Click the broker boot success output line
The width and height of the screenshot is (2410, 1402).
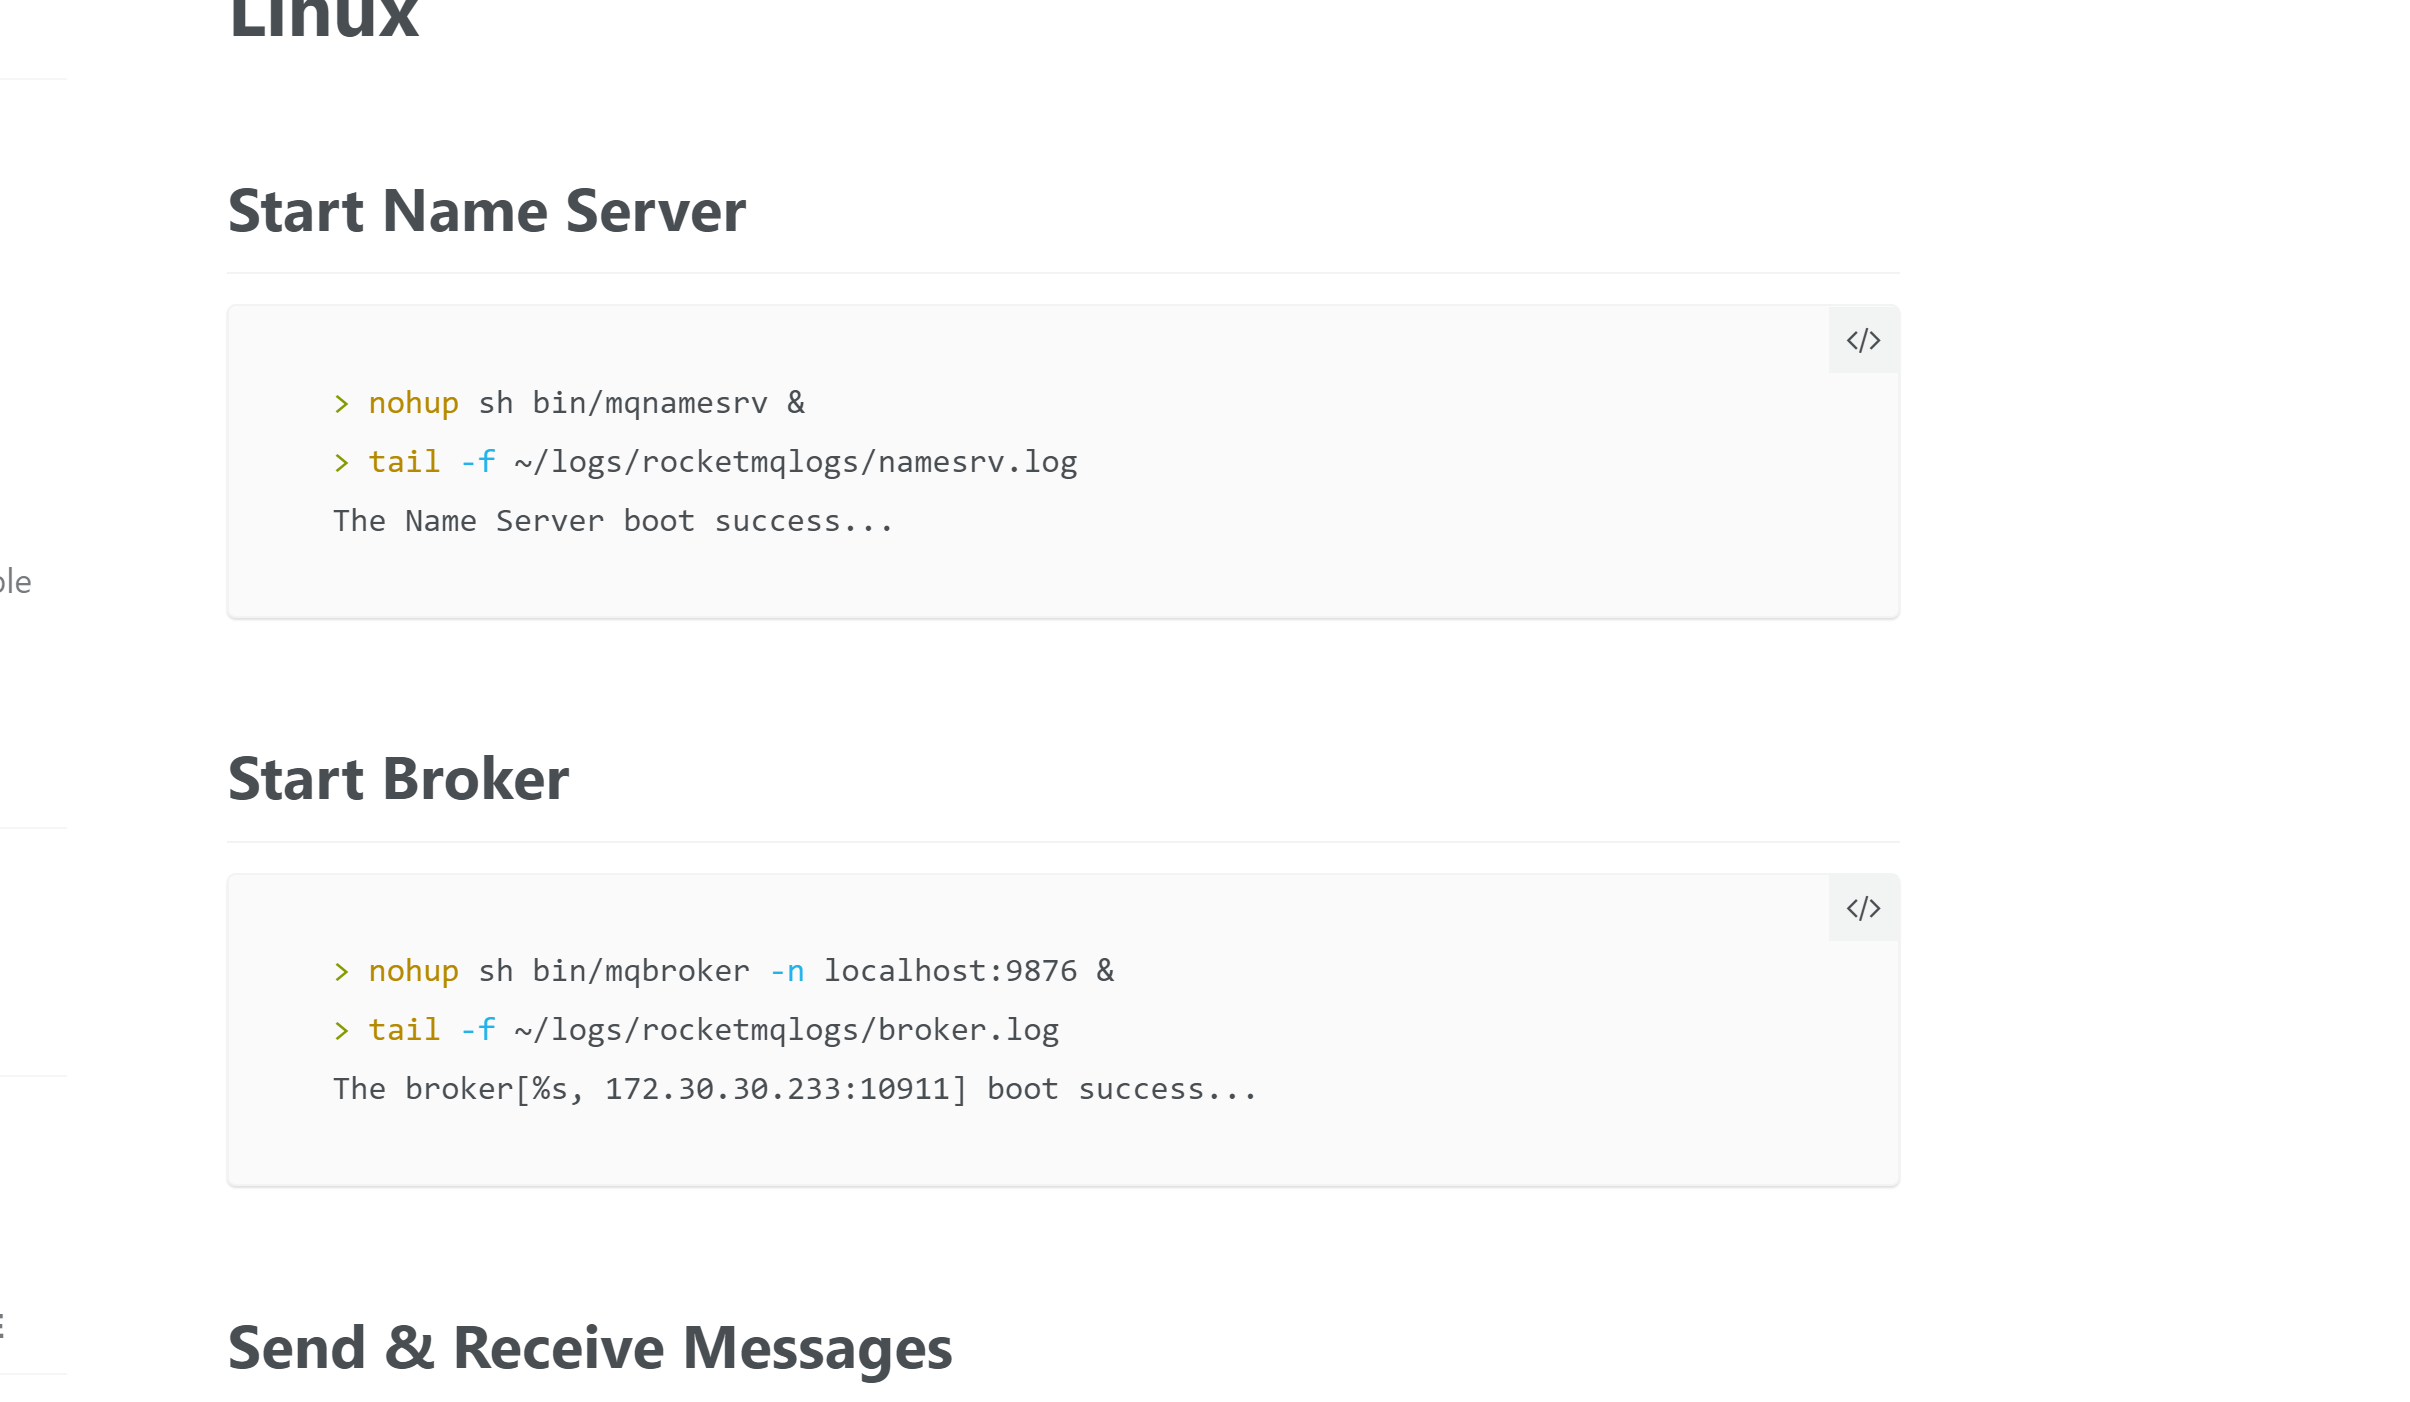794,1089
